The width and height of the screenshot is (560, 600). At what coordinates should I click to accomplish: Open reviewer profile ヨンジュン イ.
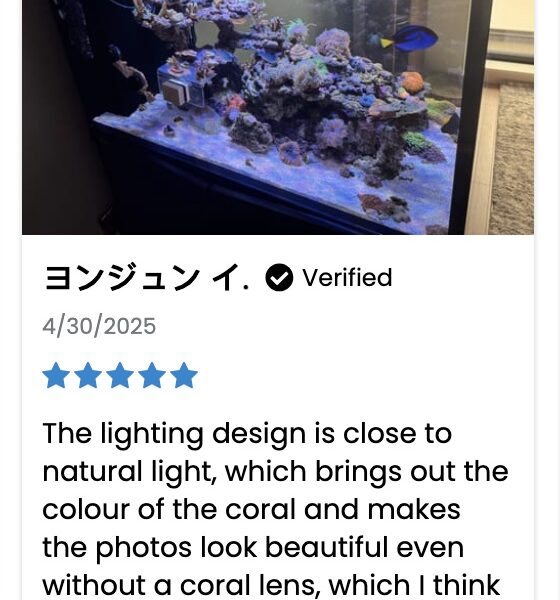(x=147, y=278)
